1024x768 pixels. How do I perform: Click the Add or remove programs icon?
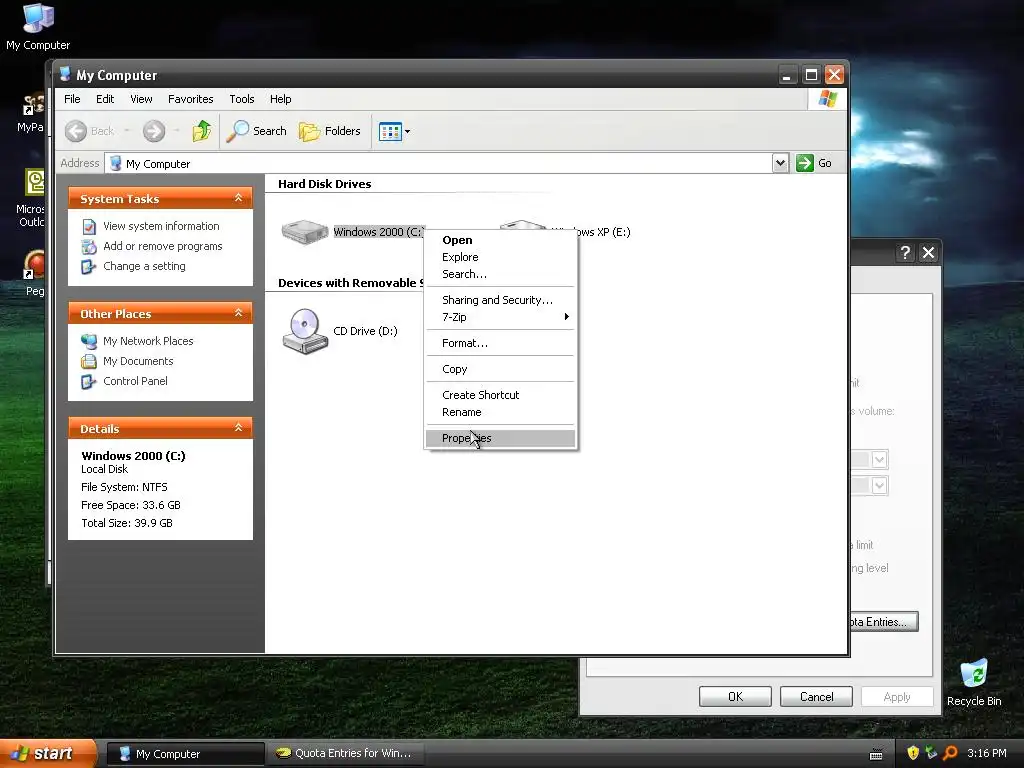[89, 247]
